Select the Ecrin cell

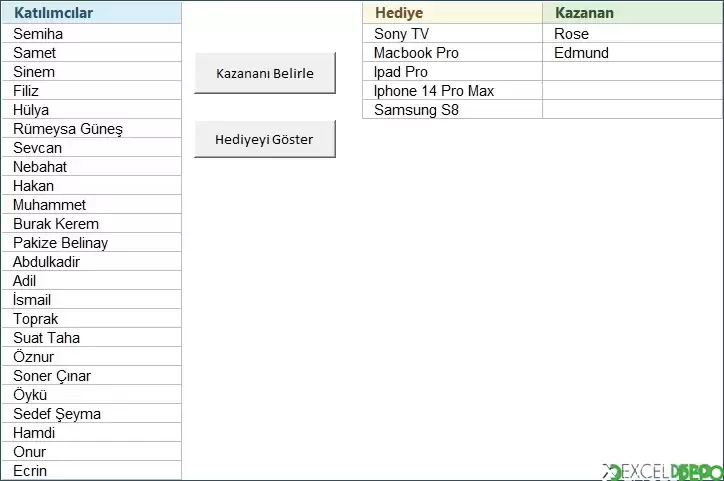point(91,470)
